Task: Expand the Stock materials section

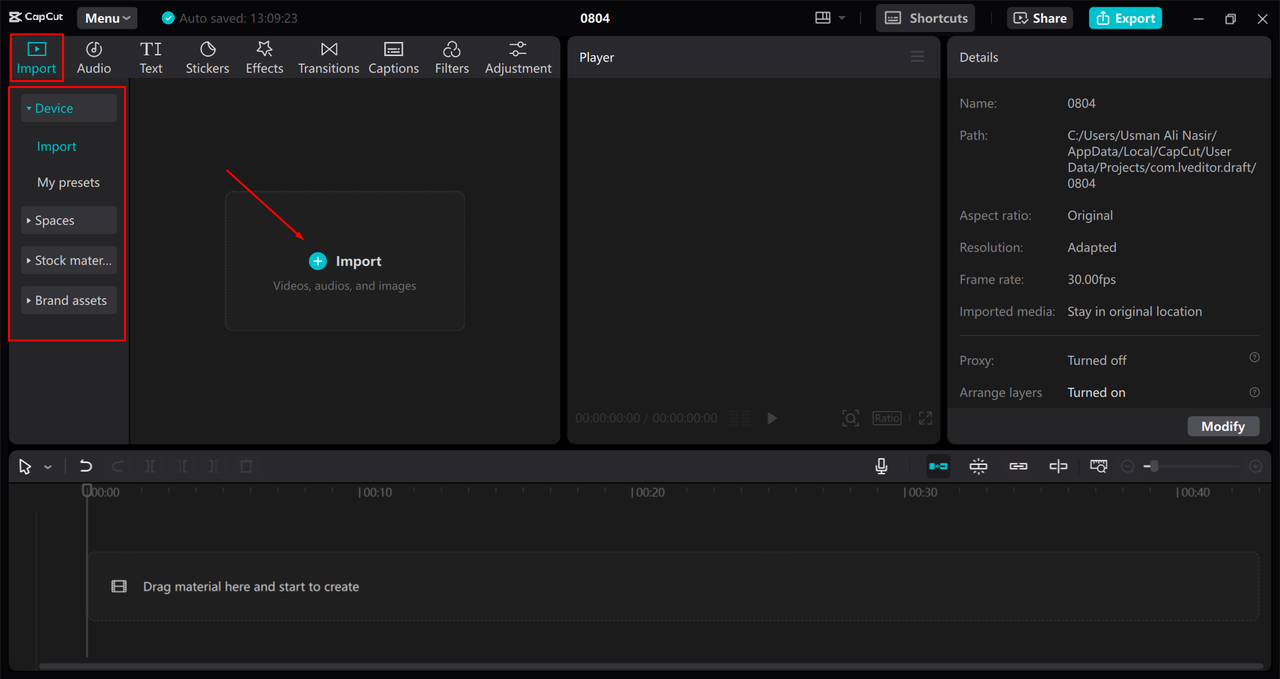Action: tap(69, 260)
